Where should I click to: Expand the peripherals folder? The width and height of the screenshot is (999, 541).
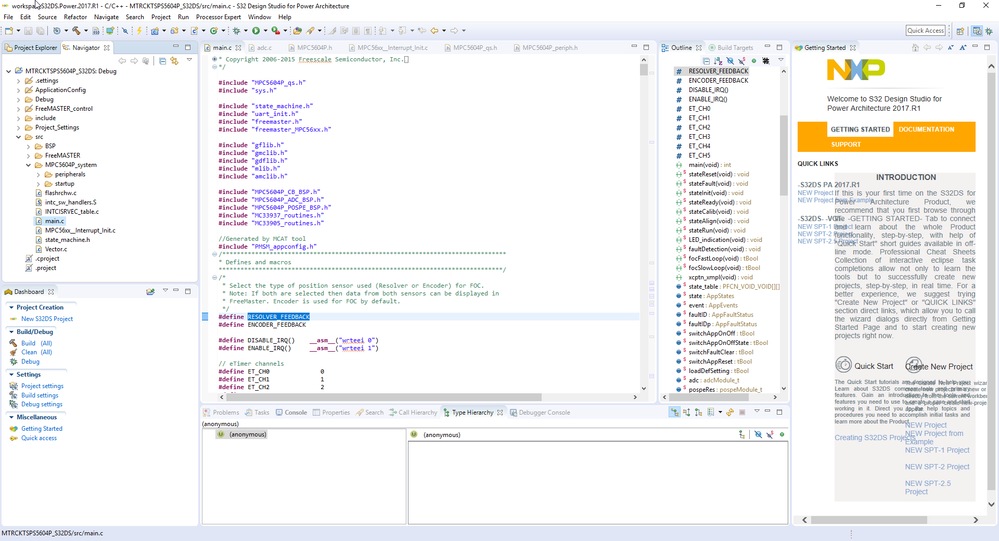(38, 175)
